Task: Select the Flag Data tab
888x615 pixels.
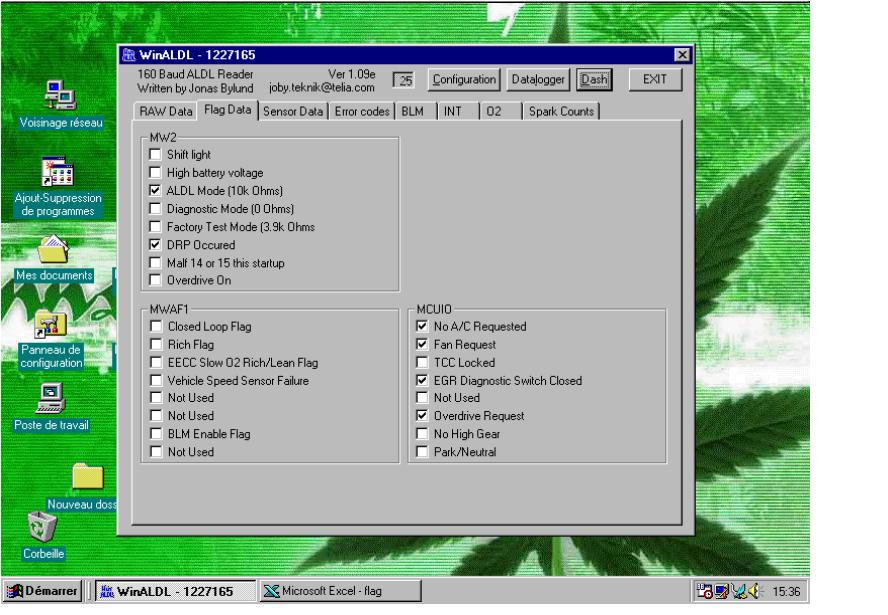Action: (228, 110)
